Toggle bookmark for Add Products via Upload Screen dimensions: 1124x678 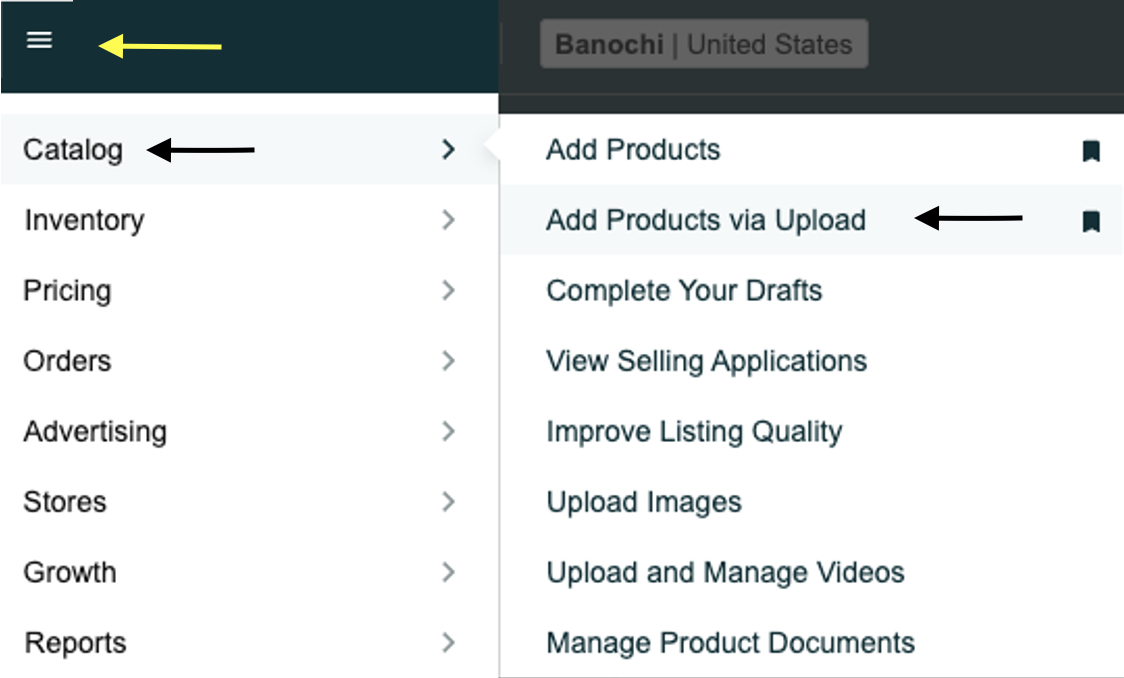tap(1091, 221)
